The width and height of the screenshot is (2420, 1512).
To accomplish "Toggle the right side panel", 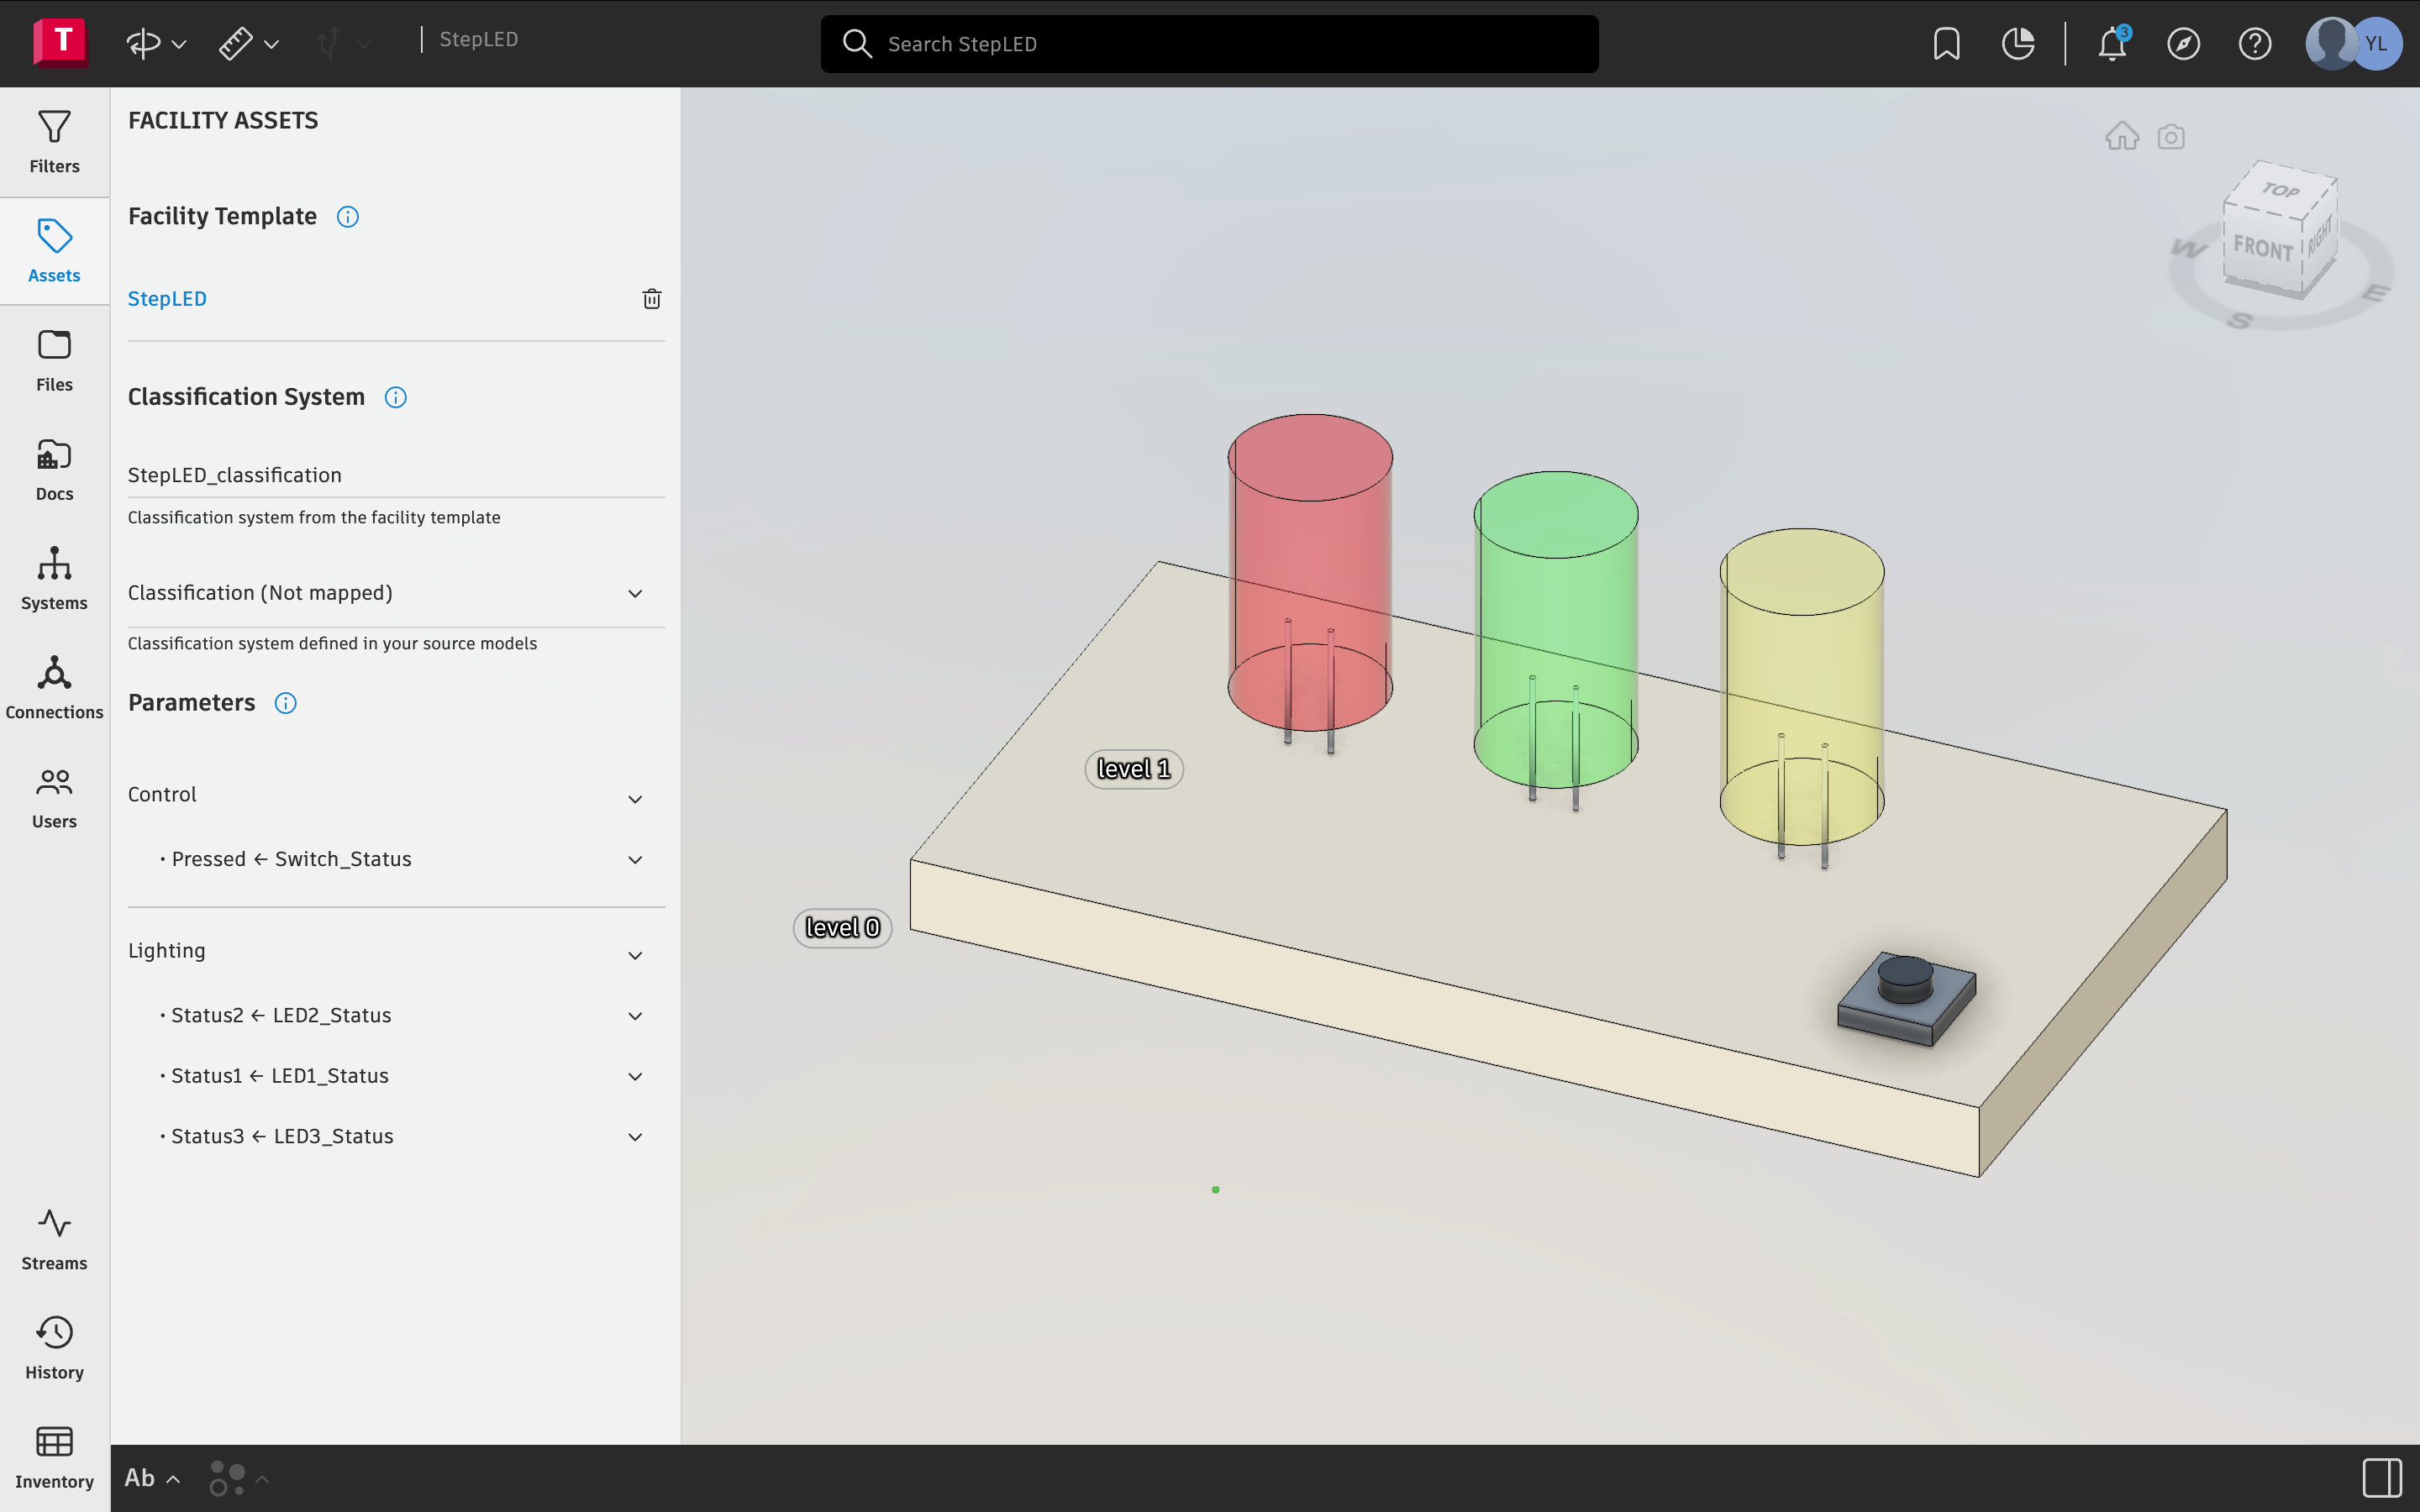I will tap(2381, 1477).
